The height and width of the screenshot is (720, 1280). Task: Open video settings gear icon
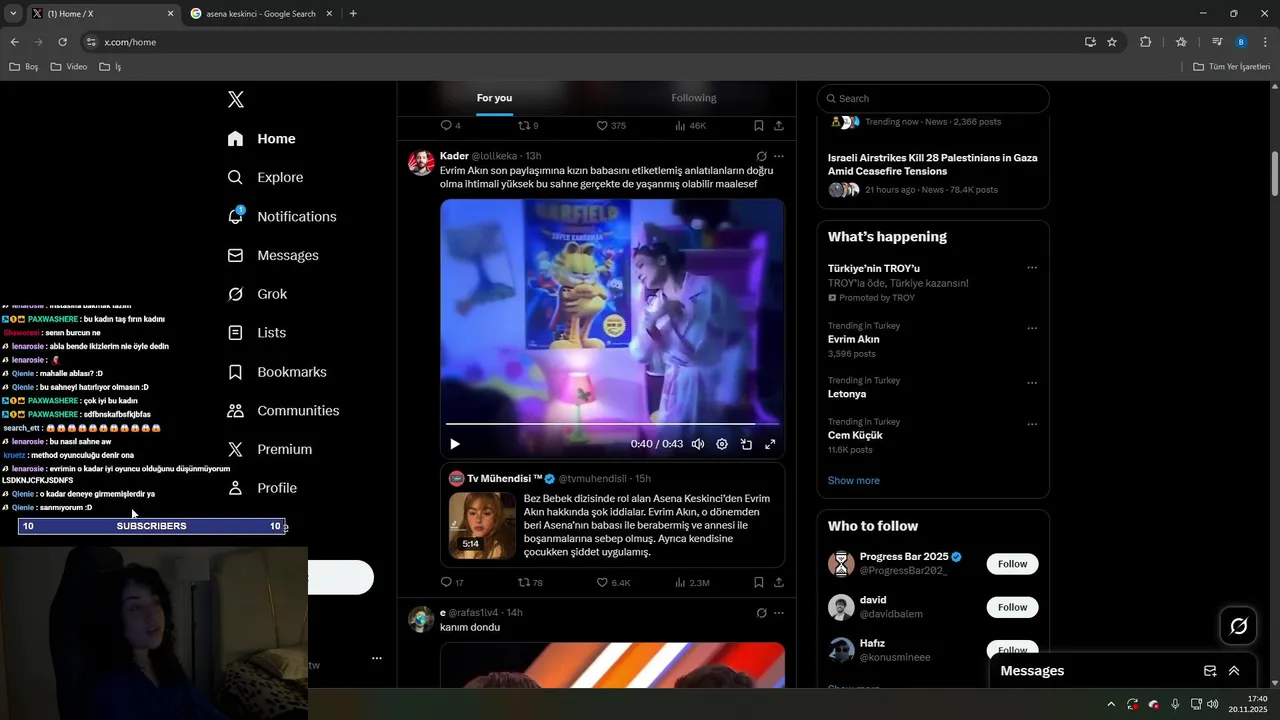[x=722, y=444]
